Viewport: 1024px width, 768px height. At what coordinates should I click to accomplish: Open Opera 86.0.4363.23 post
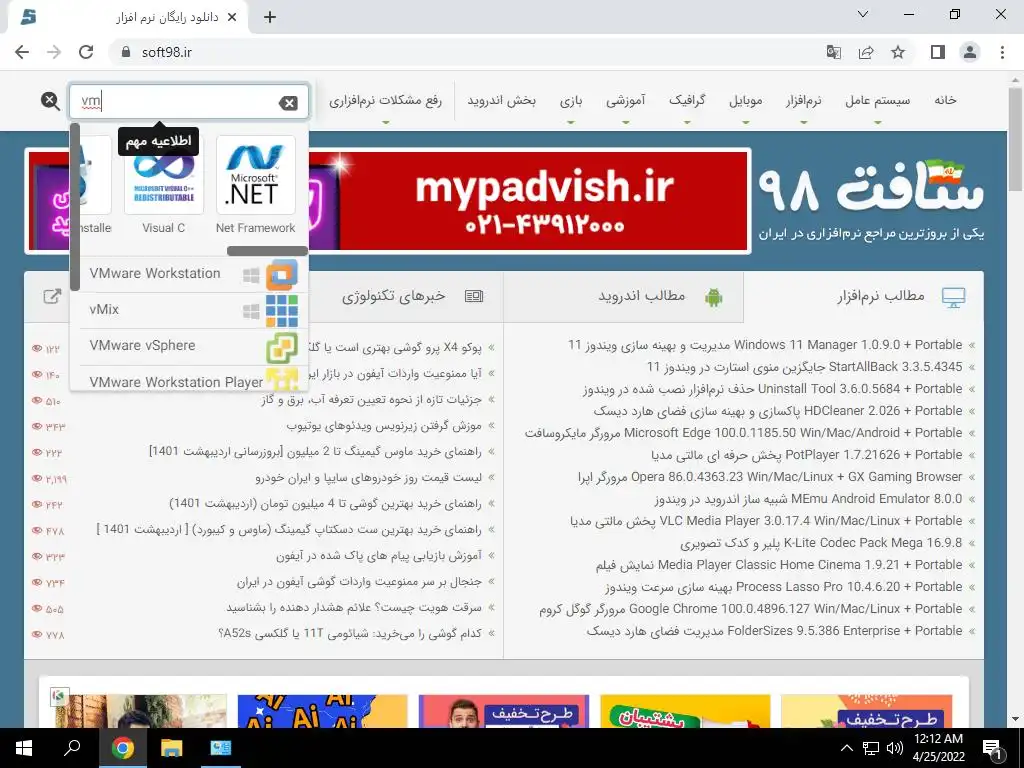point(770,477)
